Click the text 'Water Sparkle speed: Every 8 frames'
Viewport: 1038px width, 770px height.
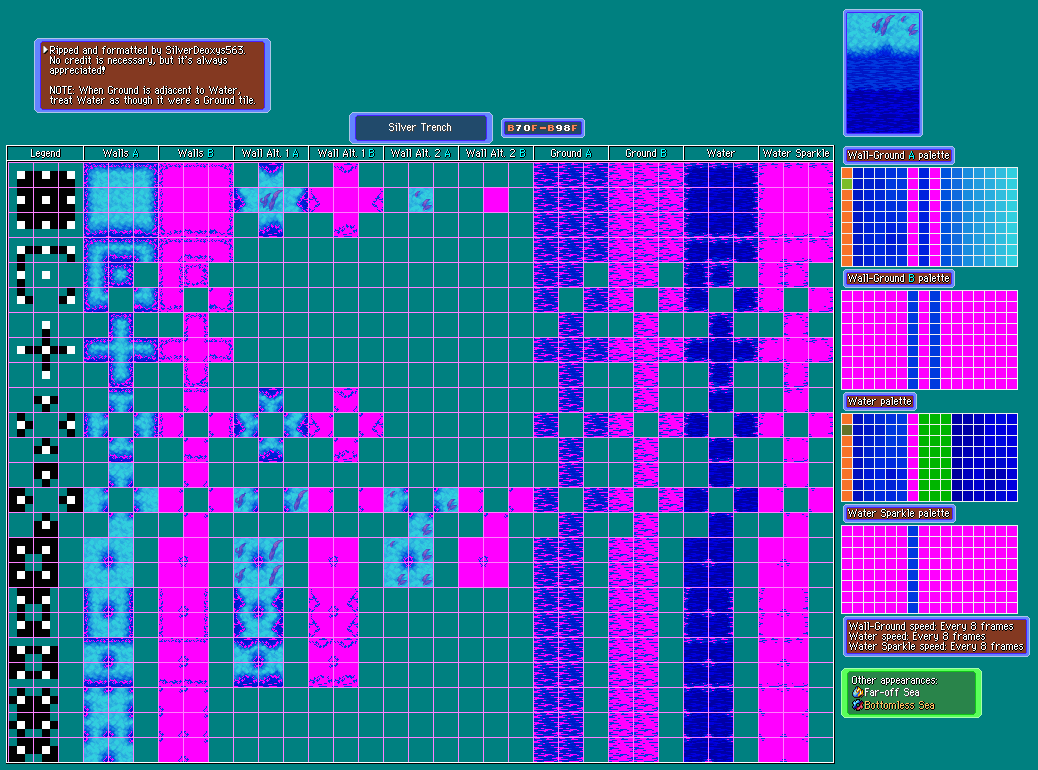click(x=936, y=646)
